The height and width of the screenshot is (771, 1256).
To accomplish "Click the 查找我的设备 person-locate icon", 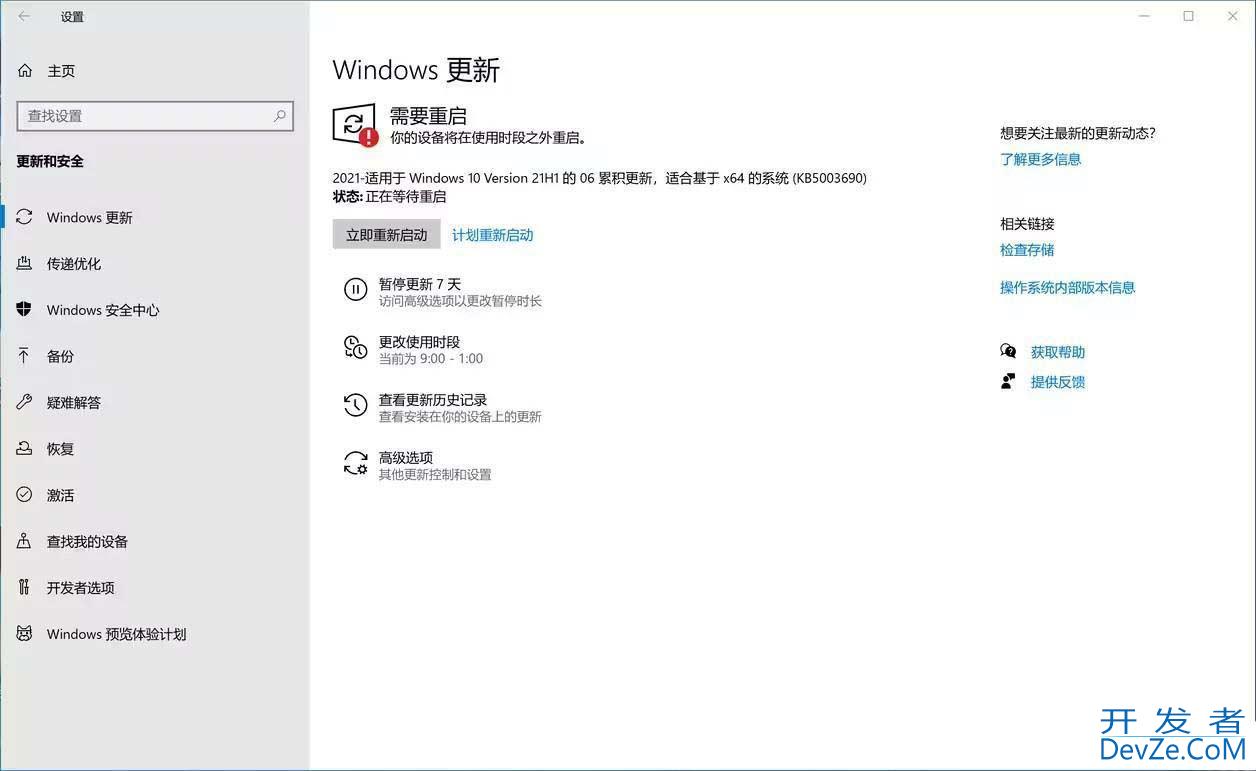I will (x=25, y=541).
